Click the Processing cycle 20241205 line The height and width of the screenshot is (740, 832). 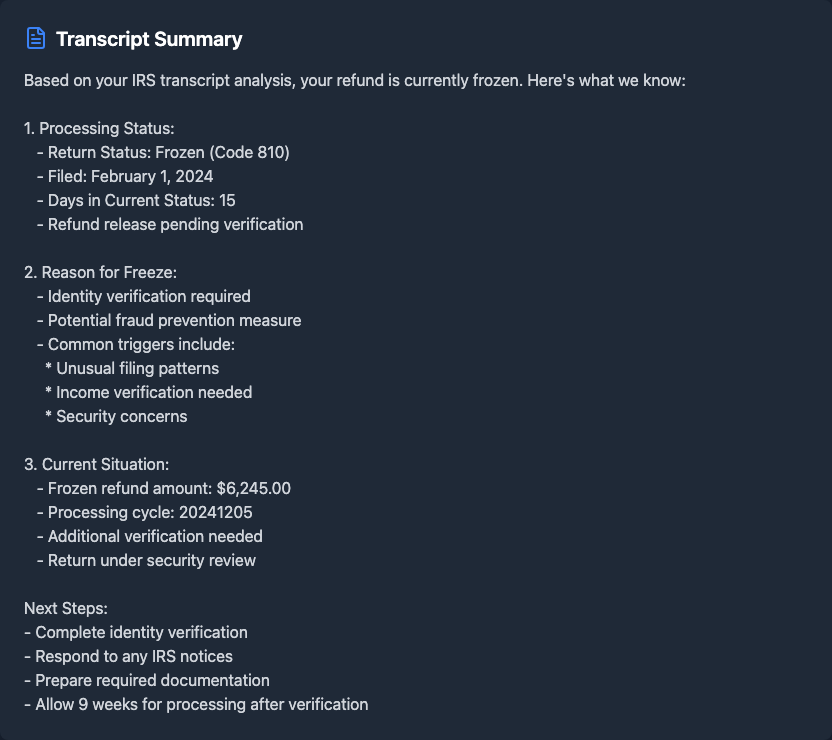coord(155,512)
